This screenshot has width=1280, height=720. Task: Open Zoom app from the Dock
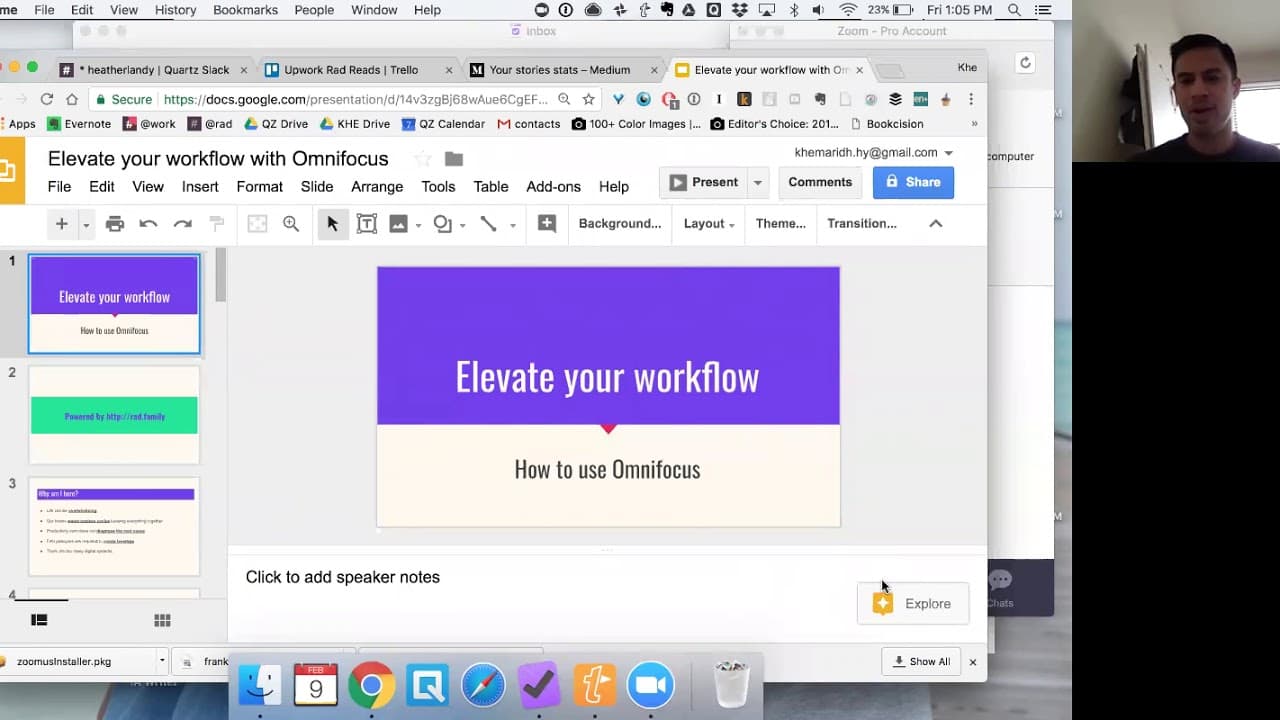coord(650,686)
